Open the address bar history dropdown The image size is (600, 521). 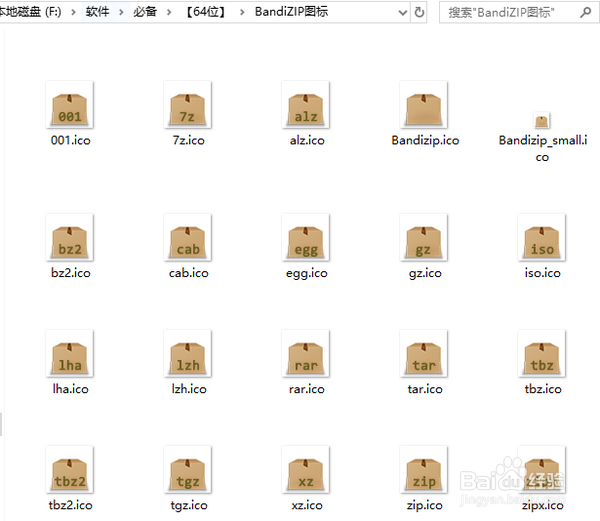click(x=403, y=13)
